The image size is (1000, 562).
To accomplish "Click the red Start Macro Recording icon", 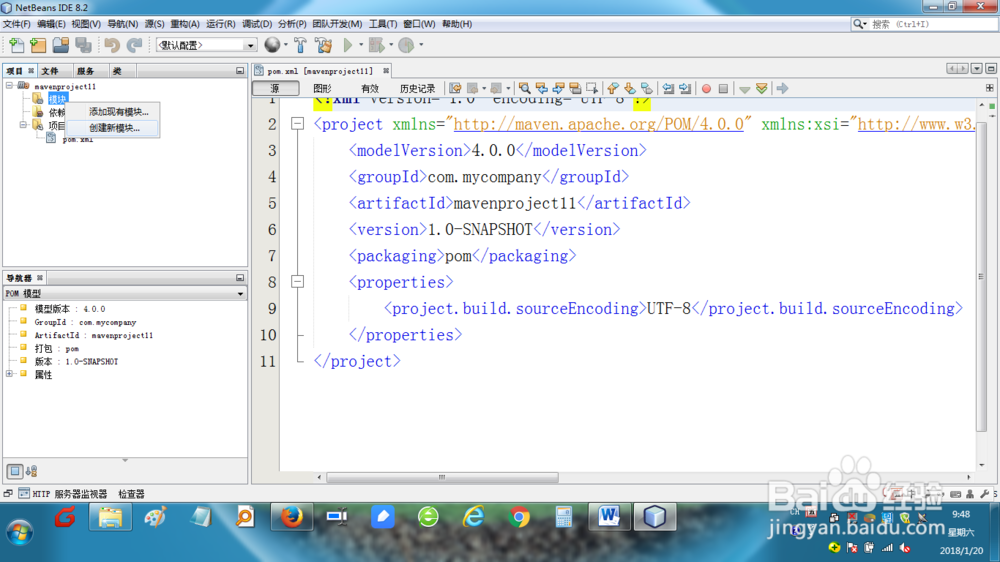I will point(706,89).
